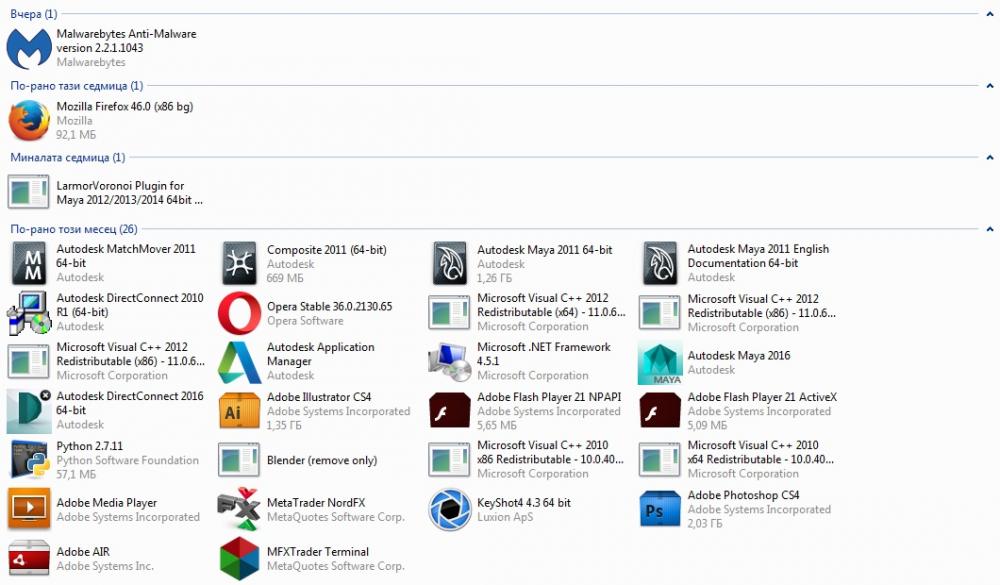
Task: Collapse the 'Миналата седмица' group arrow
Action: 990,157
